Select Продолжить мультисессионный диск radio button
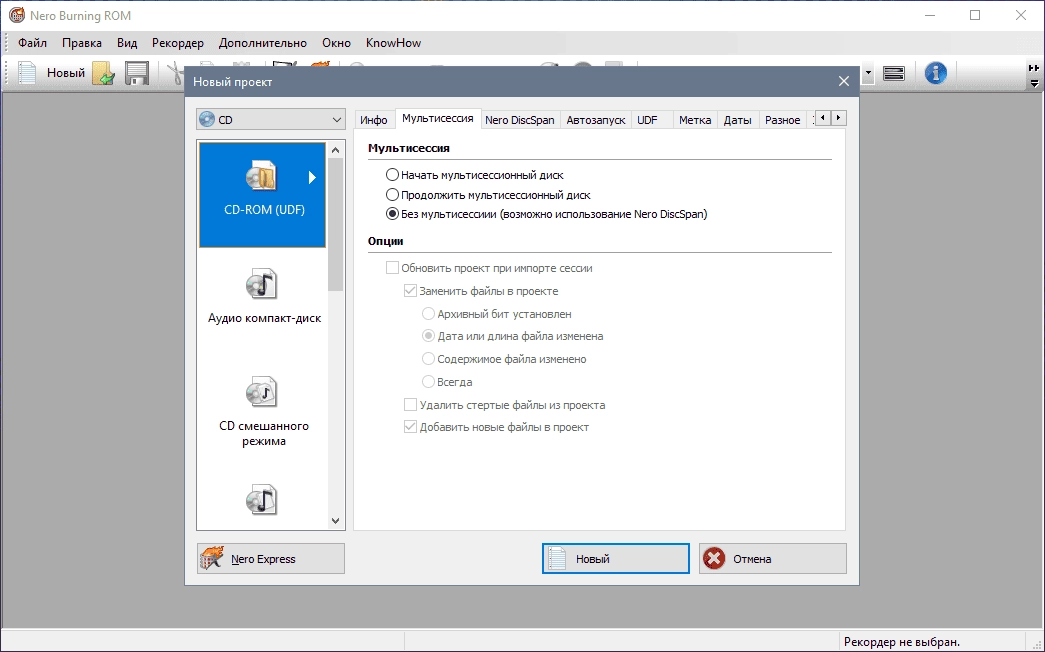Viewport: 1045px width, 652px height. click(x=393, y=195)
